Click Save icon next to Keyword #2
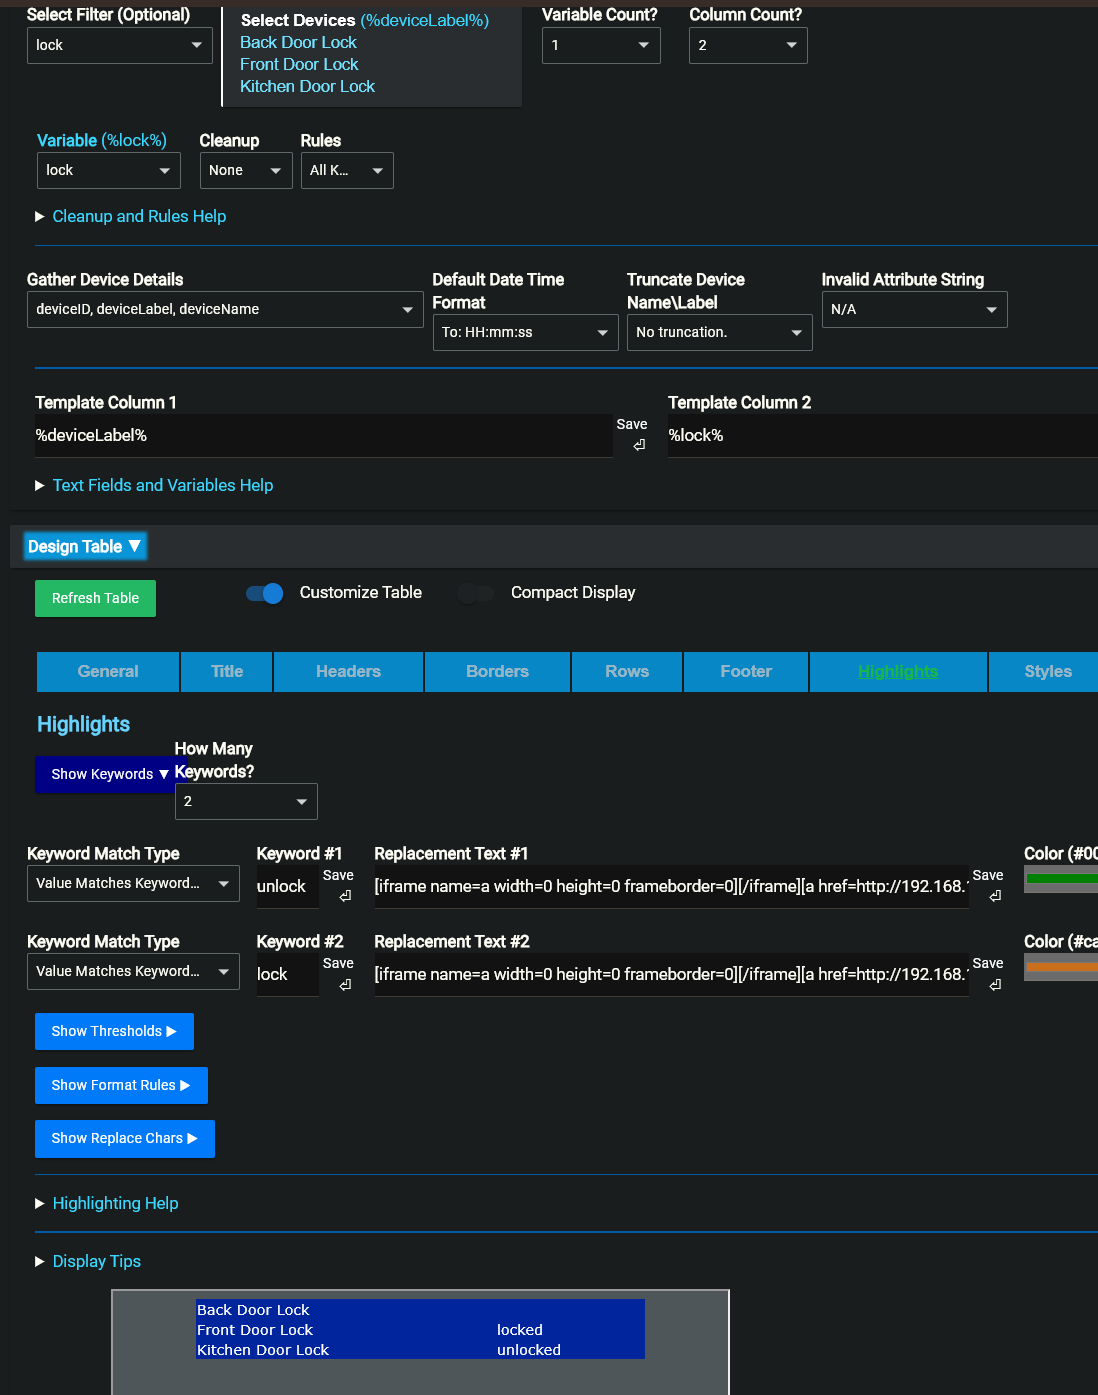Image resolution: width=1098 pixels, height=1395 pixels. [x=344, y=984]
